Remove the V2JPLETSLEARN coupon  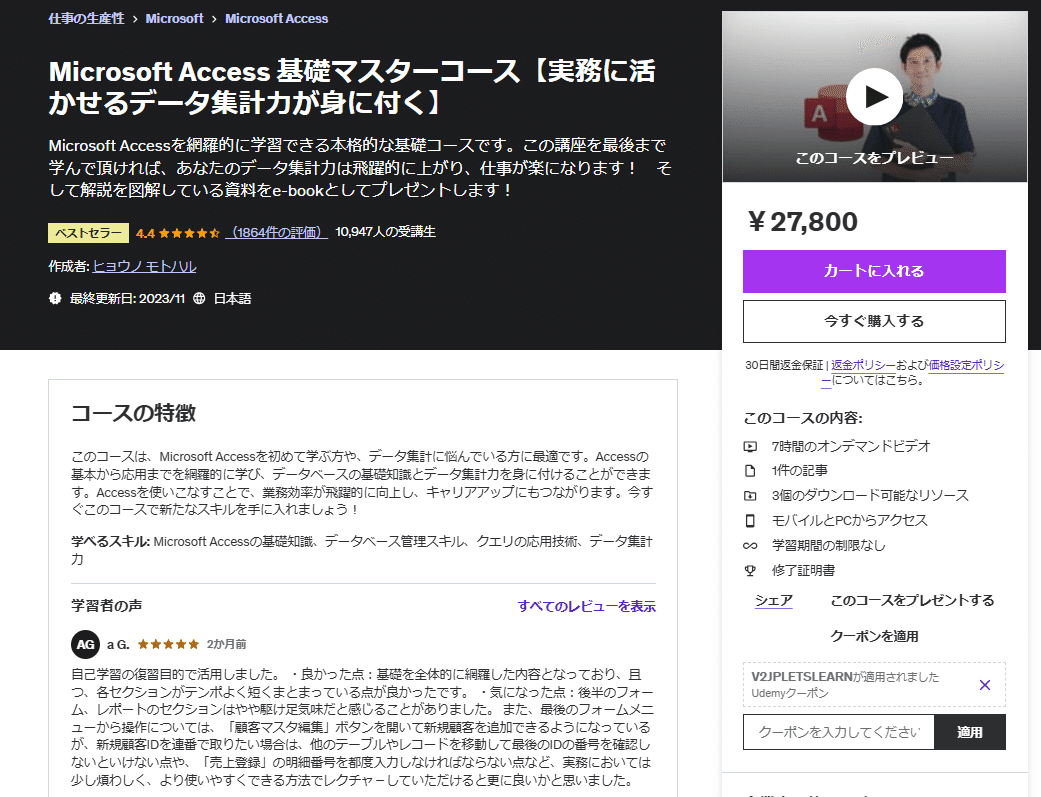pos(985,685)
